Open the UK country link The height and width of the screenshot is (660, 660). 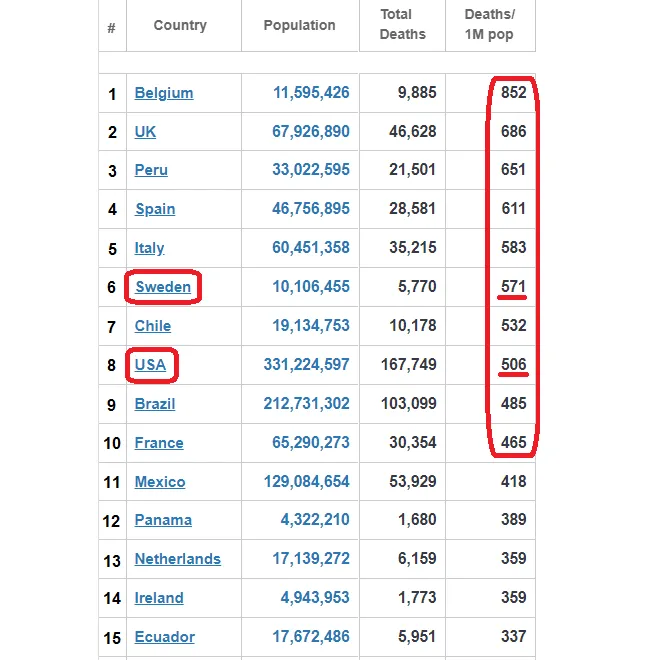pyautogui.click(x=145, y=132)
